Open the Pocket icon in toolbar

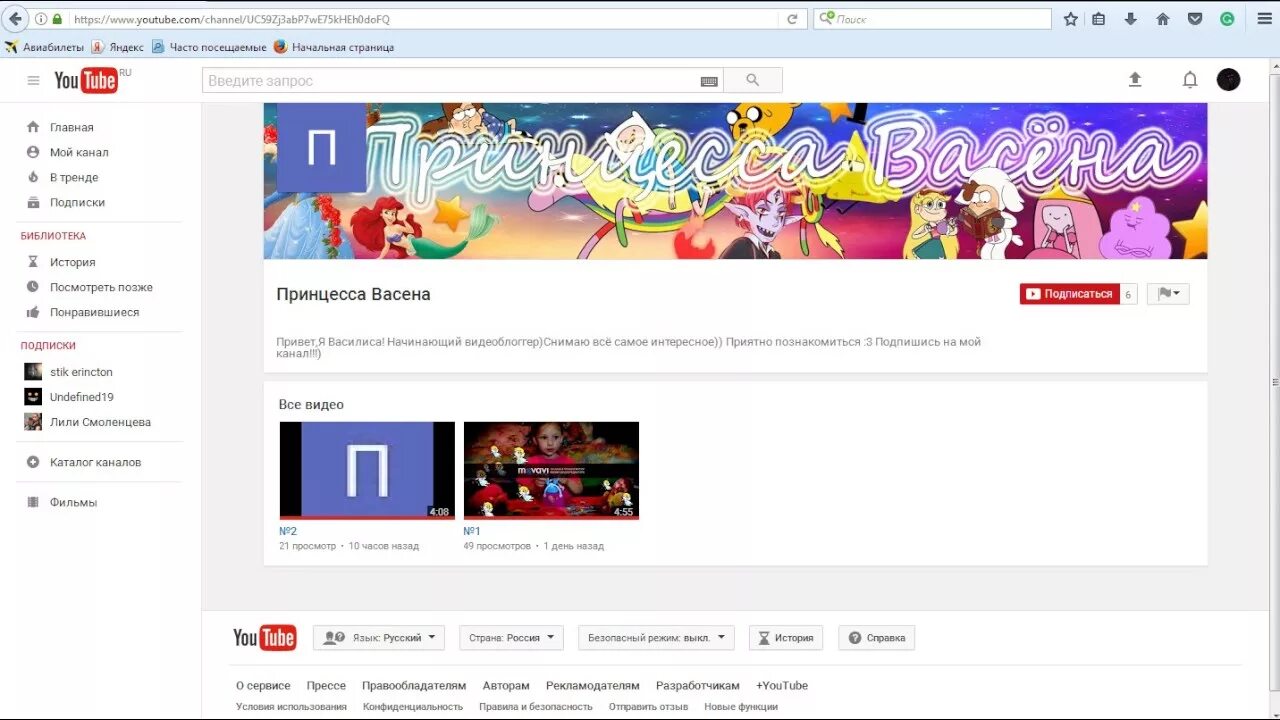pos(1195,19)
